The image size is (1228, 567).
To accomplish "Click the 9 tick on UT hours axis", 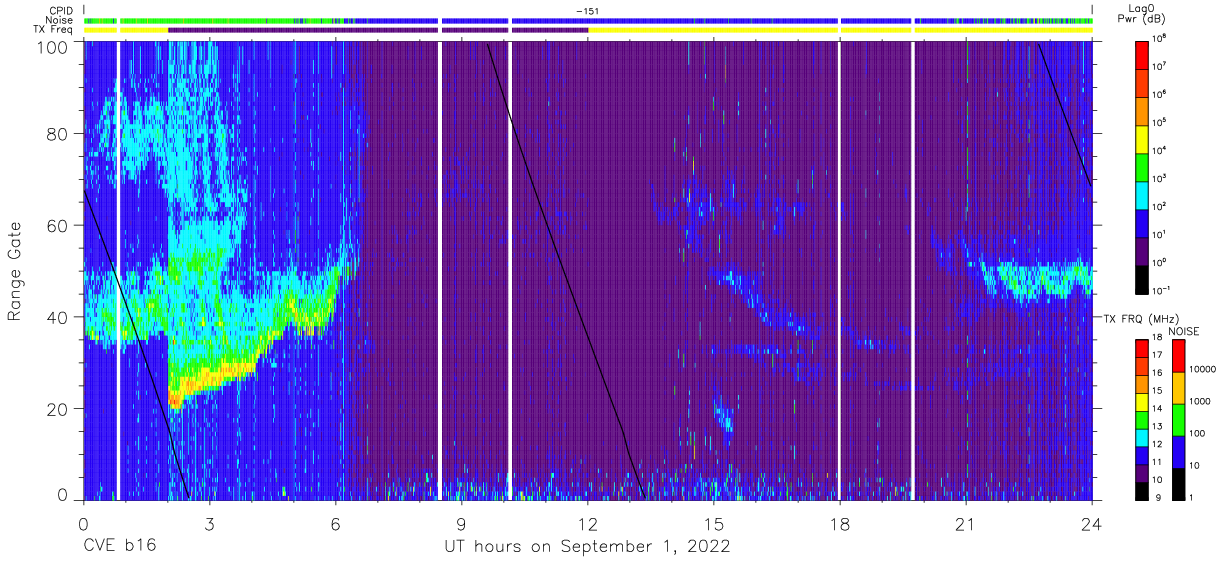I will point(462,522).
